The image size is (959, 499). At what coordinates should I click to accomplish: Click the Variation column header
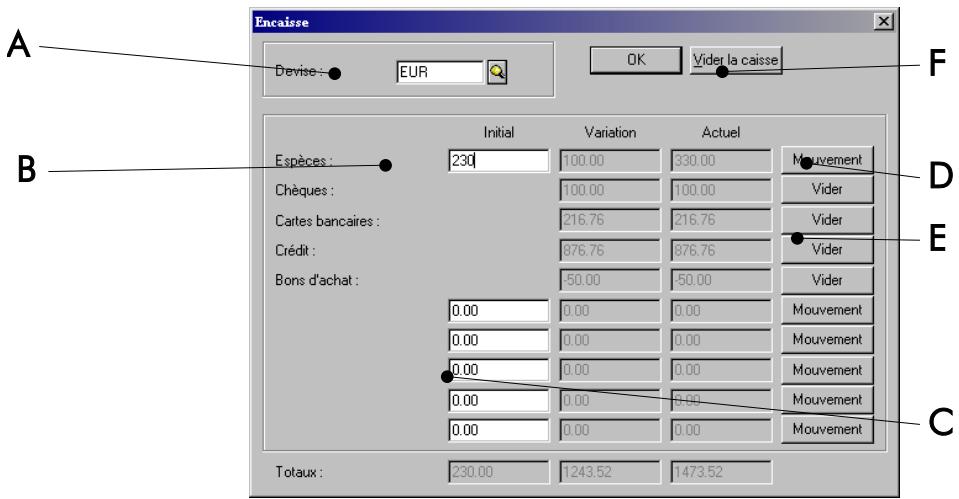coord(610,132)
